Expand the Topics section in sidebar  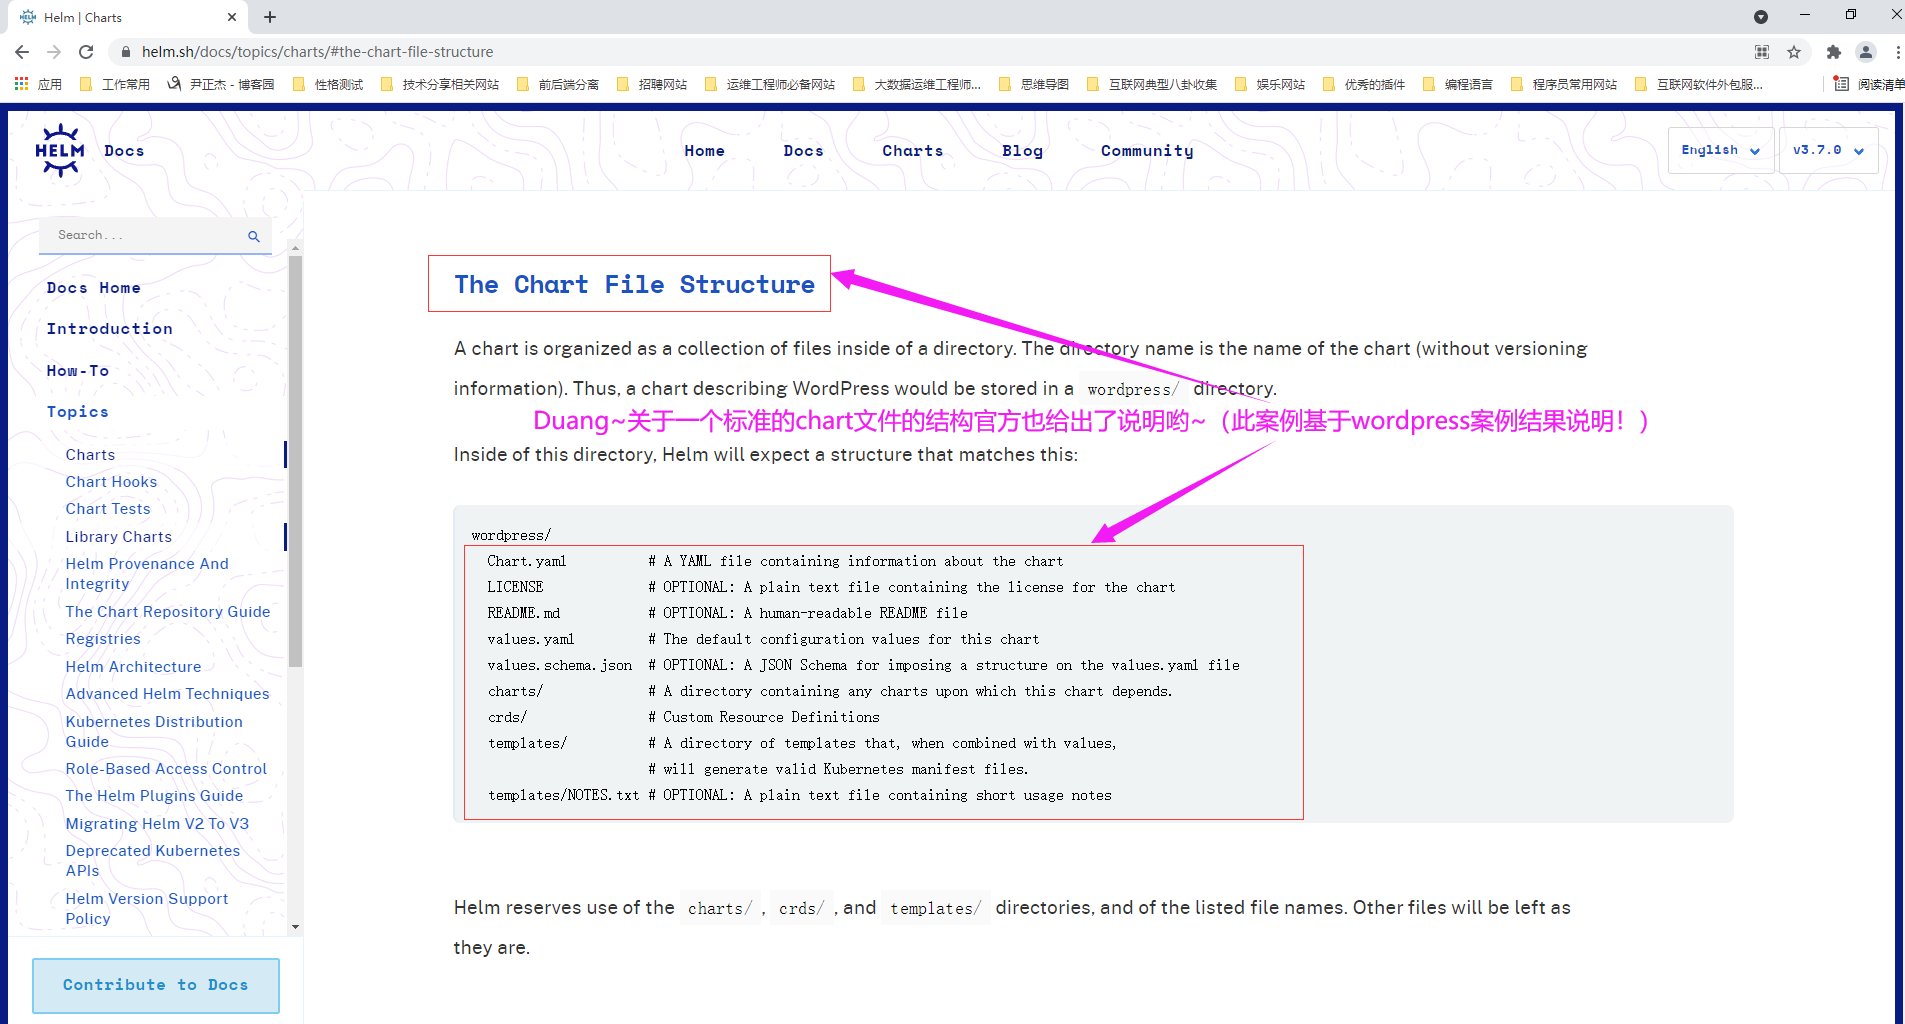pyautogui.click(x=78, y=412)
